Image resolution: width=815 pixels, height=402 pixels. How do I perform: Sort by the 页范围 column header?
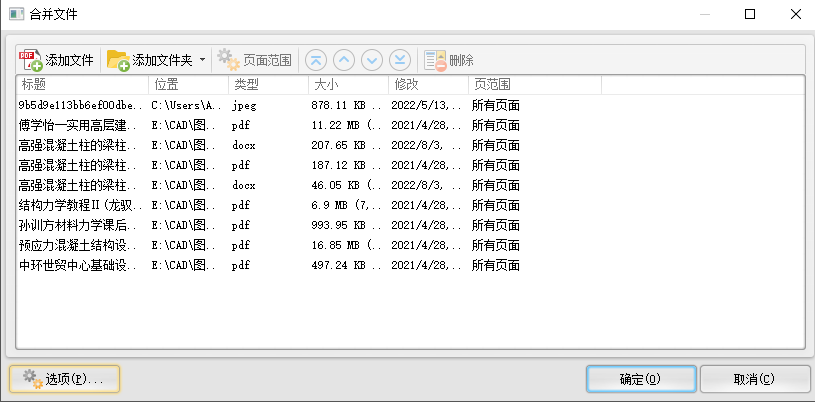535,85
